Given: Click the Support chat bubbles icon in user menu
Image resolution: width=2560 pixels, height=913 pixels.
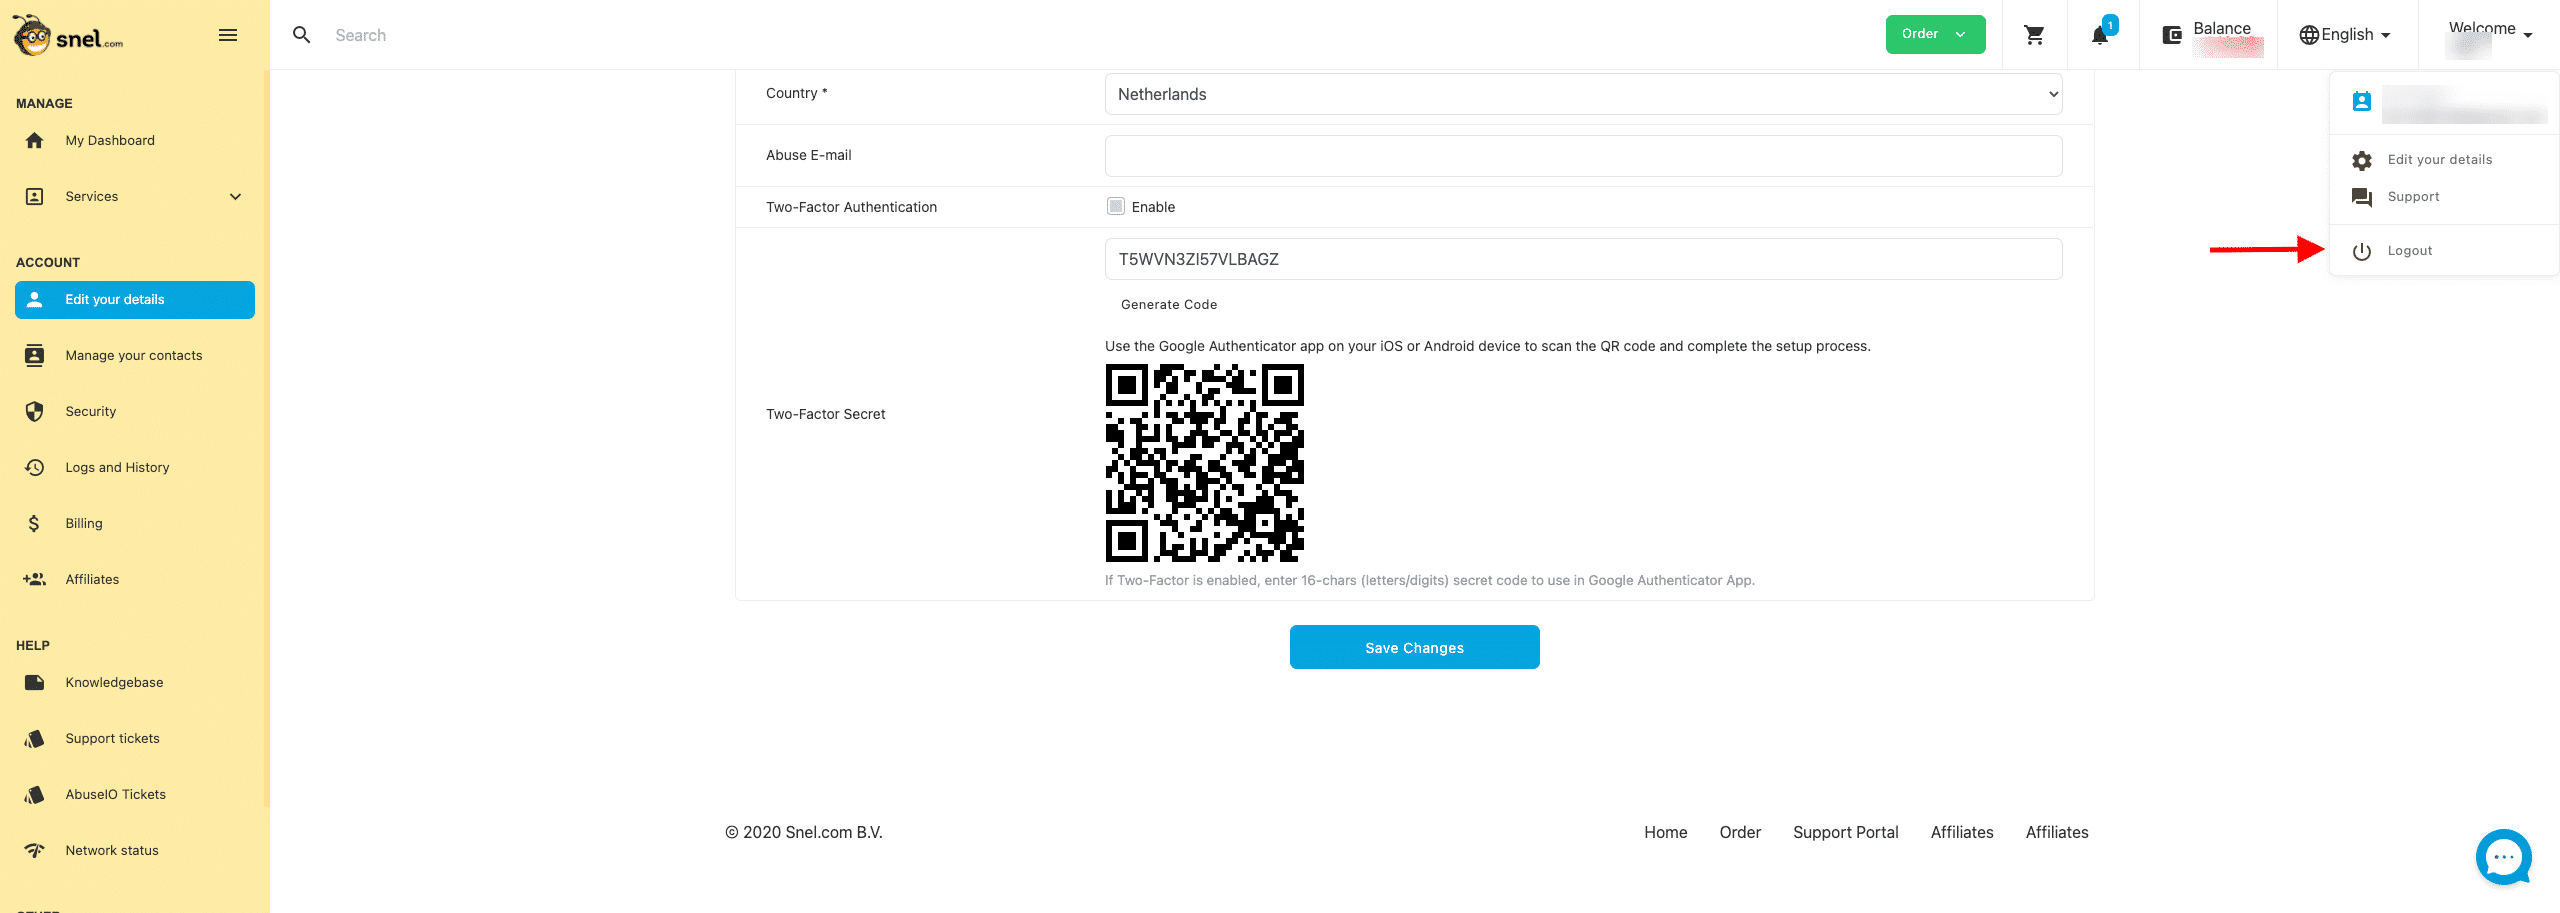Looking at the screenshot, I should (x=2362, y=197).
